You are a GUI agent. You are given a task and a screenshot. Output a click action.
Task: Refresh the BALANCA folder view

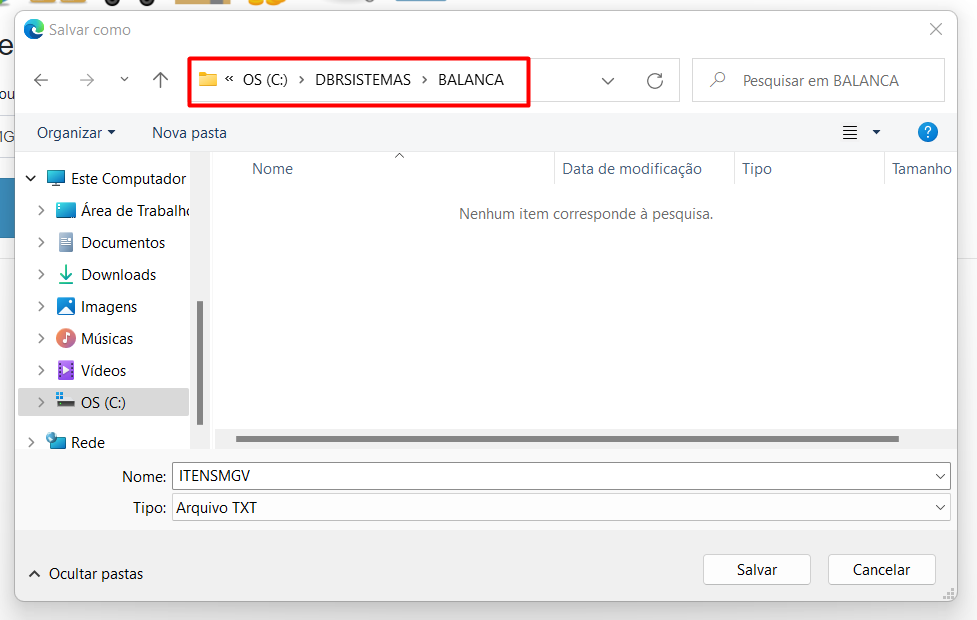click(655, 81)
